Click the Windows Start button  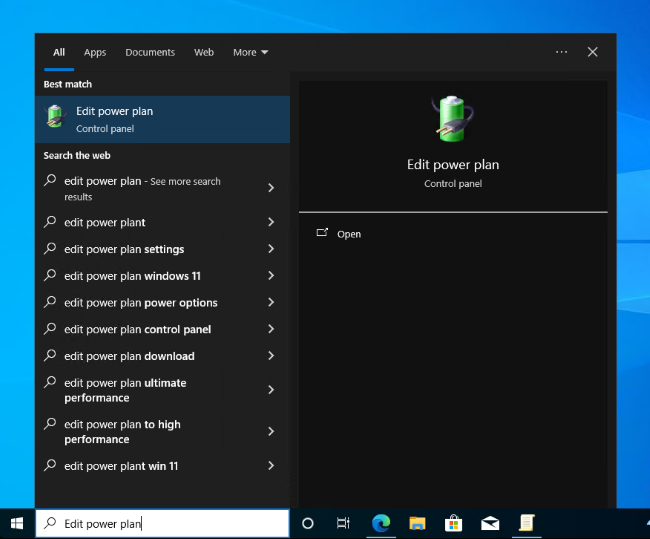coord(17,523)
